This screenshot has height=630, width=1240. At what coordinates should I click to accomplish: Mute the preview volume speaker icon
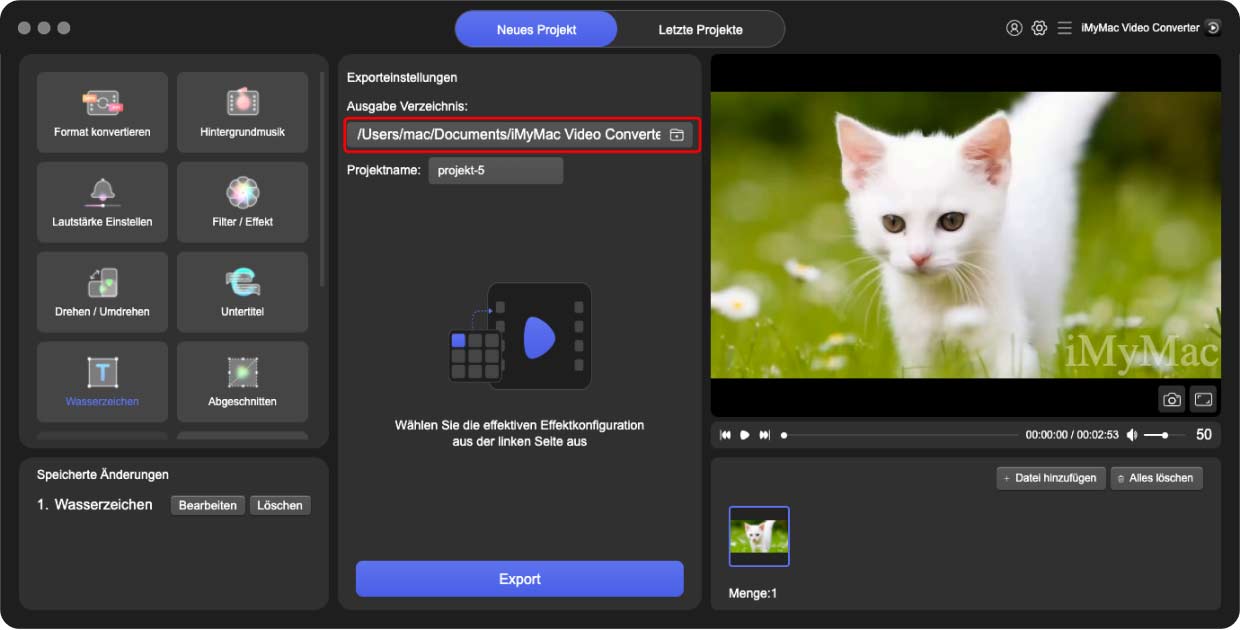[x=1132, y=435]
